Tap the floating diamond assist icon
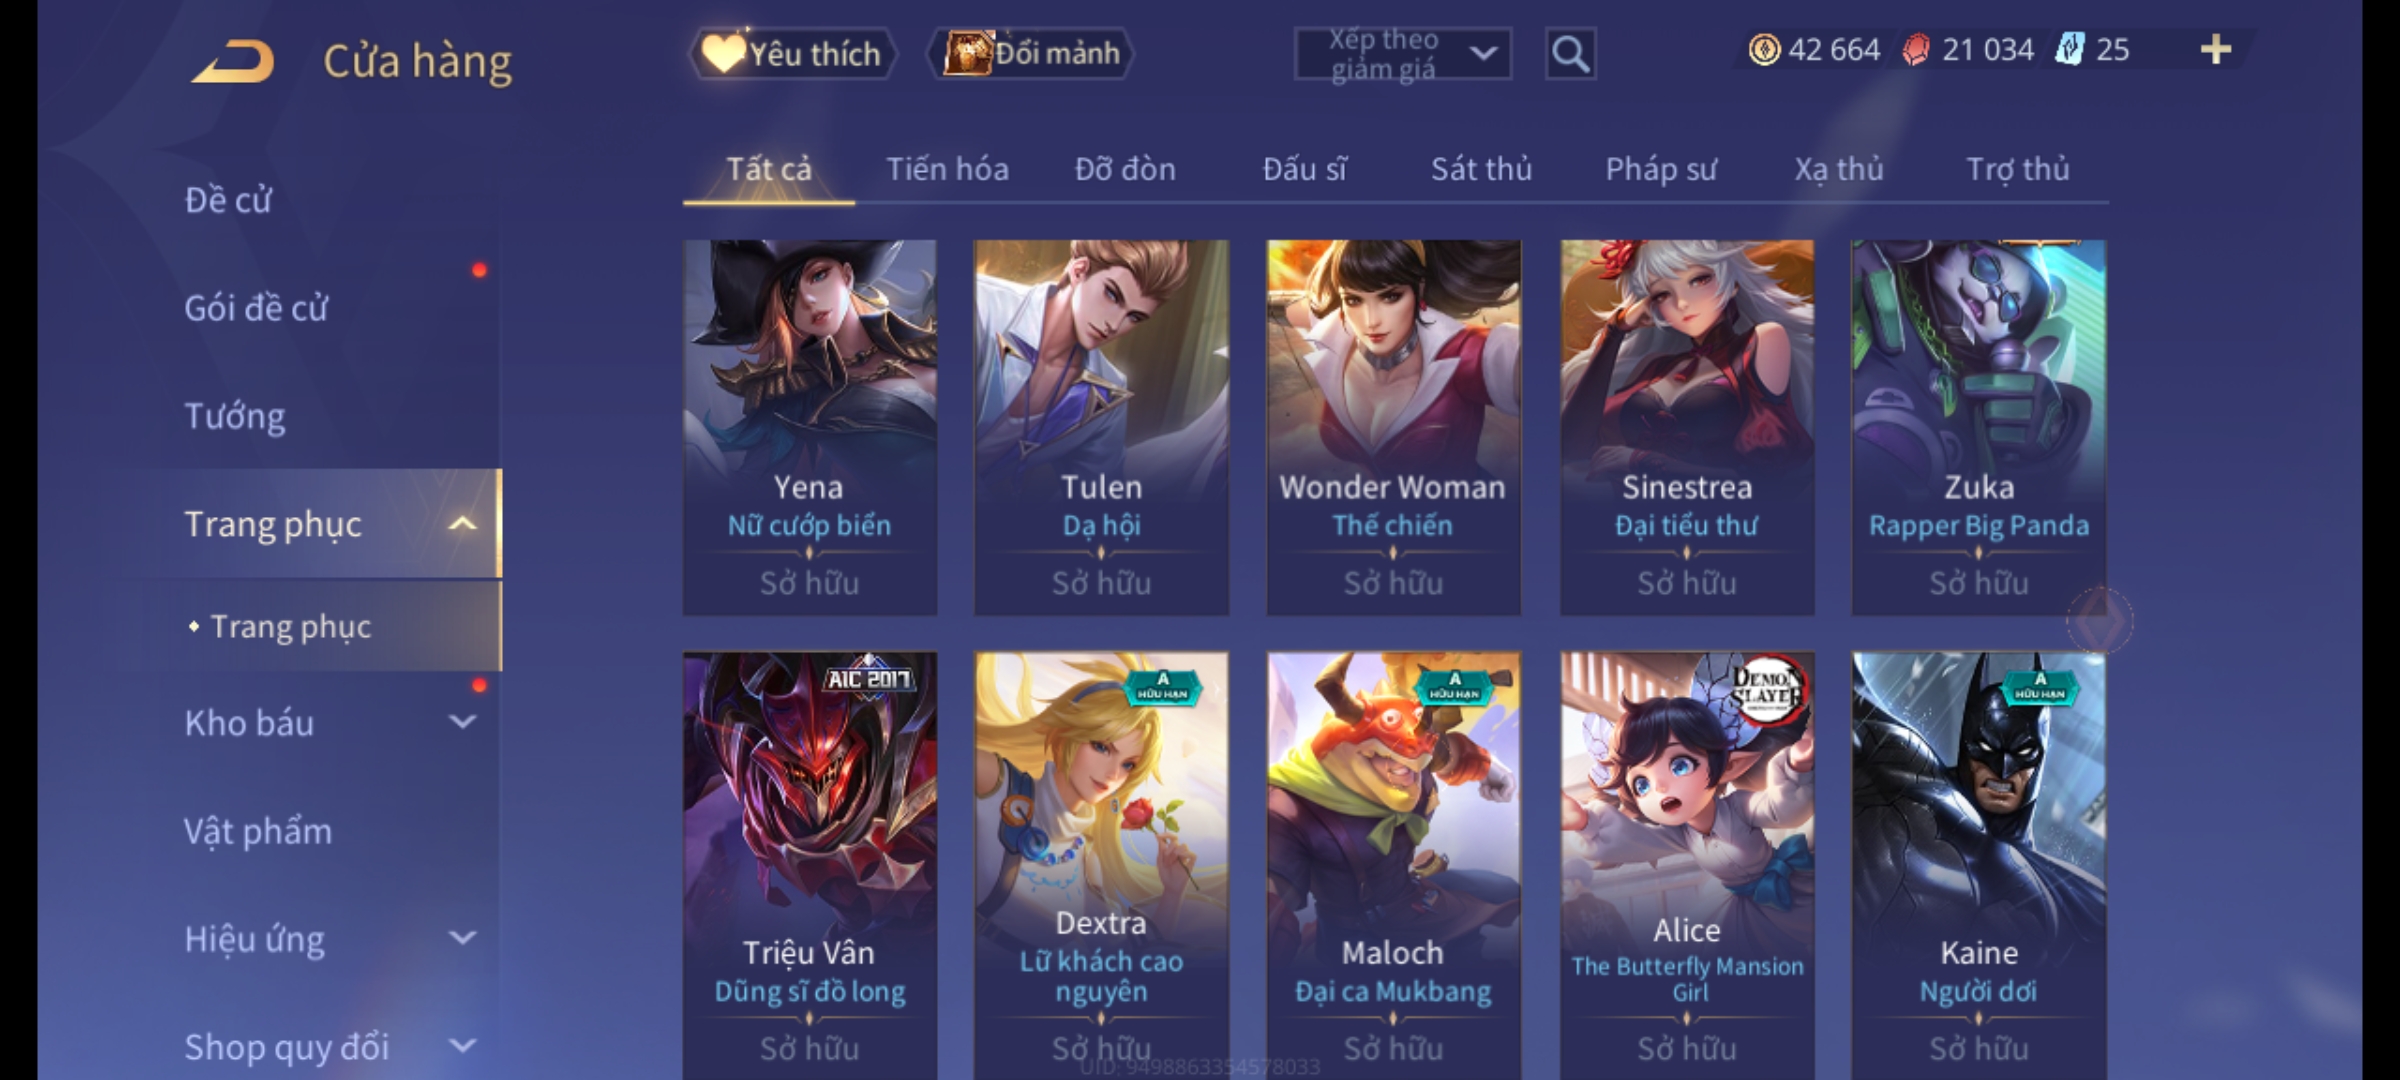 (x=2100, y=622)
